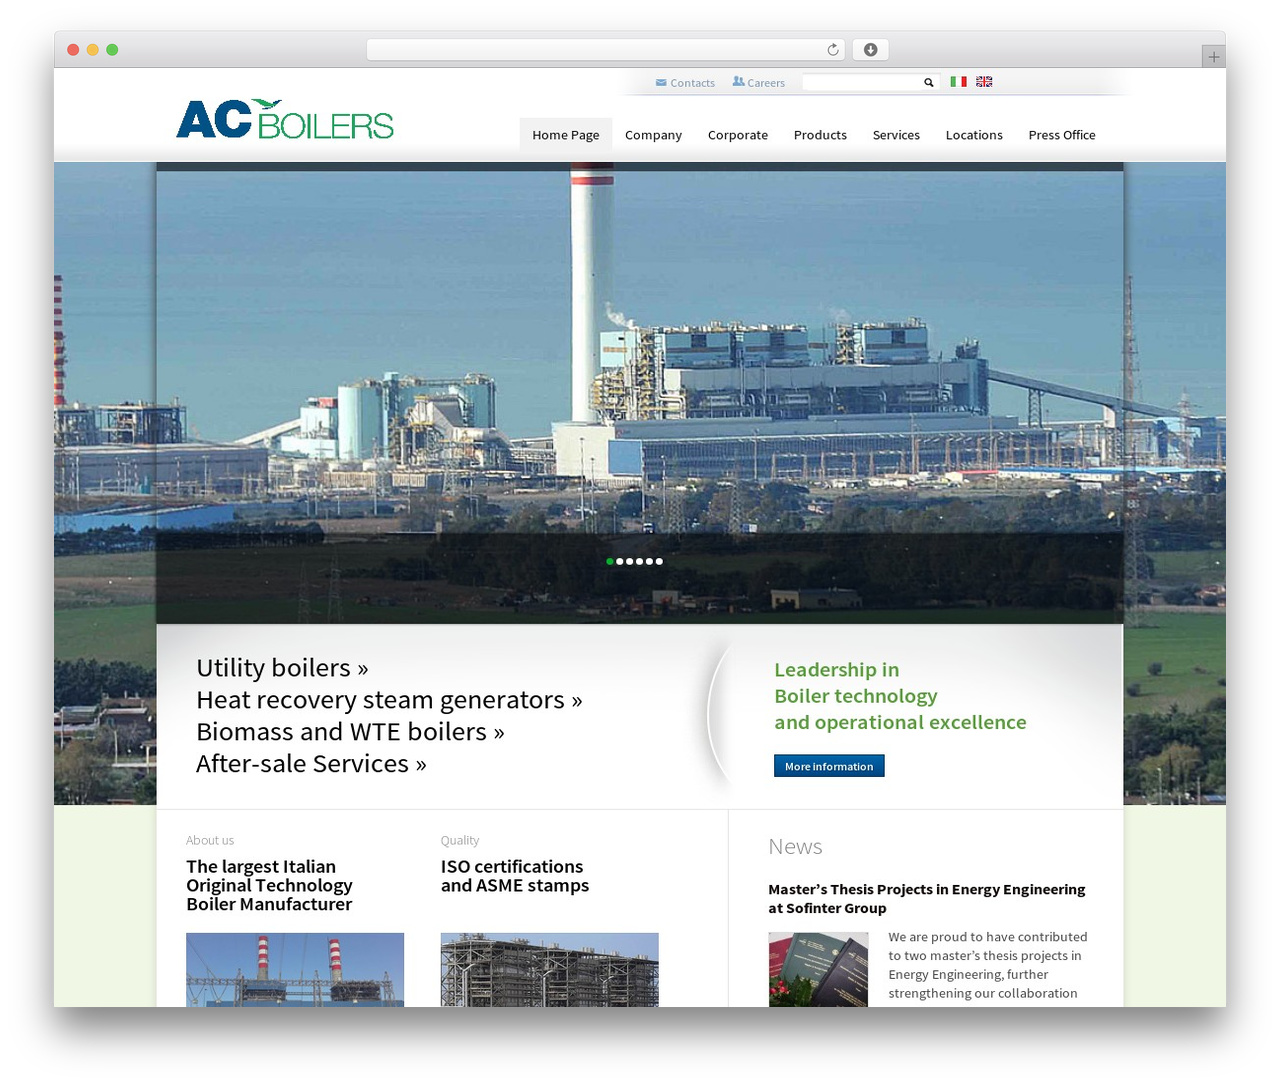Open a new tab with plus button
Screen dimensions: 1280x1084
point(1213,57)
